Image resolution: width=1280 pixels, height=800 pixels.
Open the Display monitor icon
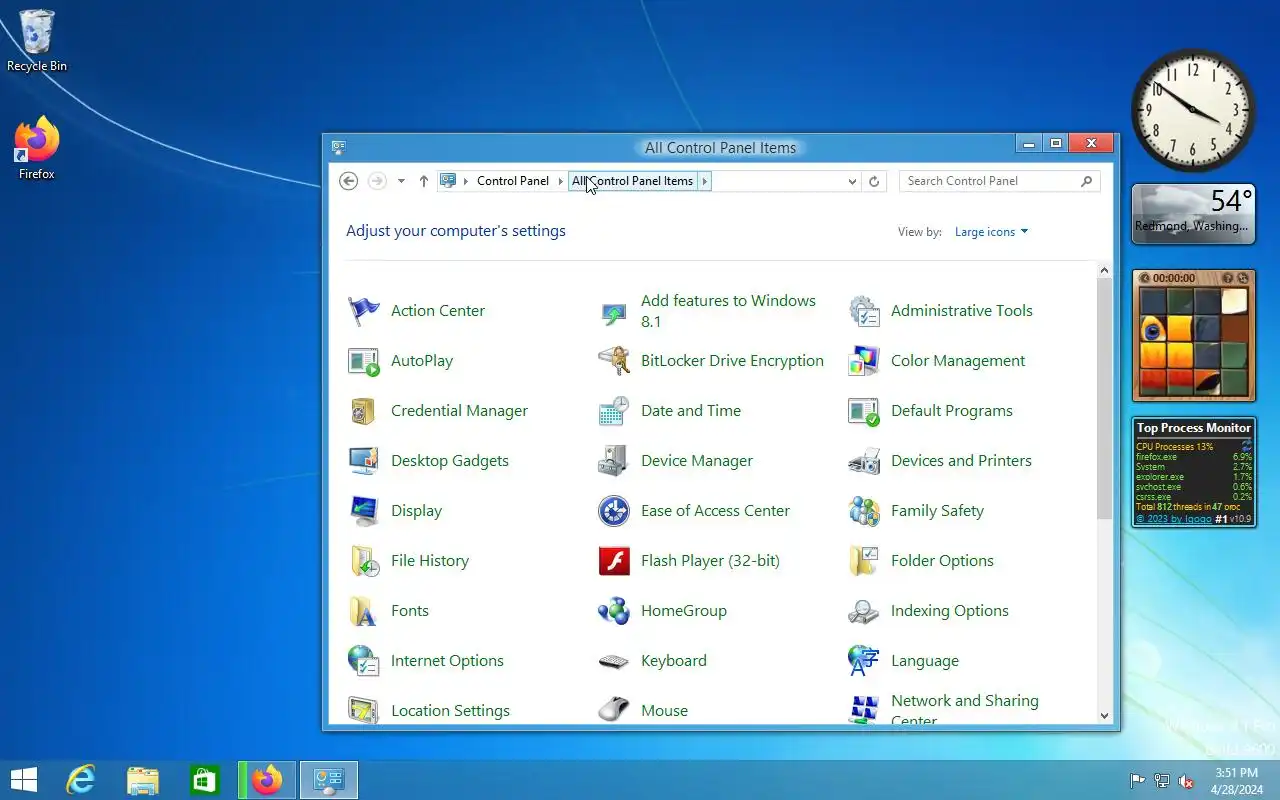tap(364, 511)
